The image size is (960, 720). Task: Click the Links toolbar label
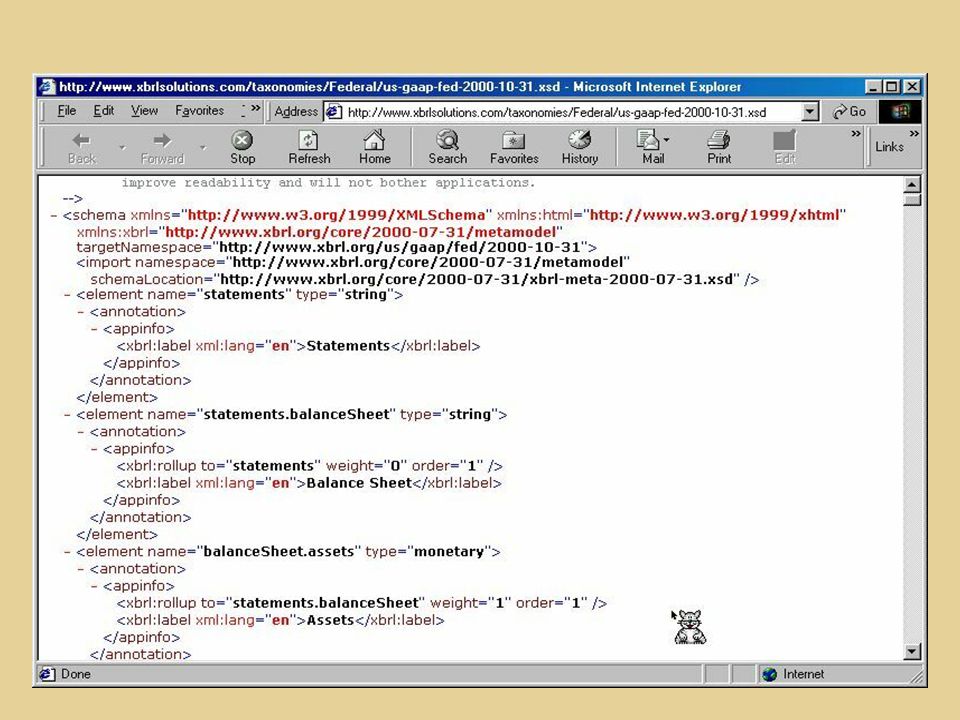point(889,147)
